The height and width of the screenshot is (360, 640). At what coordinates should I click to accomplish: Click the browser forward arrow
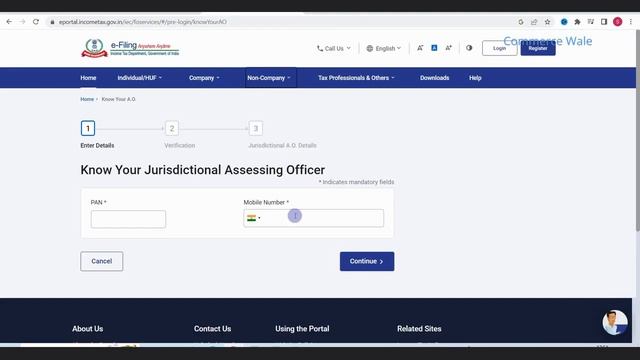(x=22, y=22)
